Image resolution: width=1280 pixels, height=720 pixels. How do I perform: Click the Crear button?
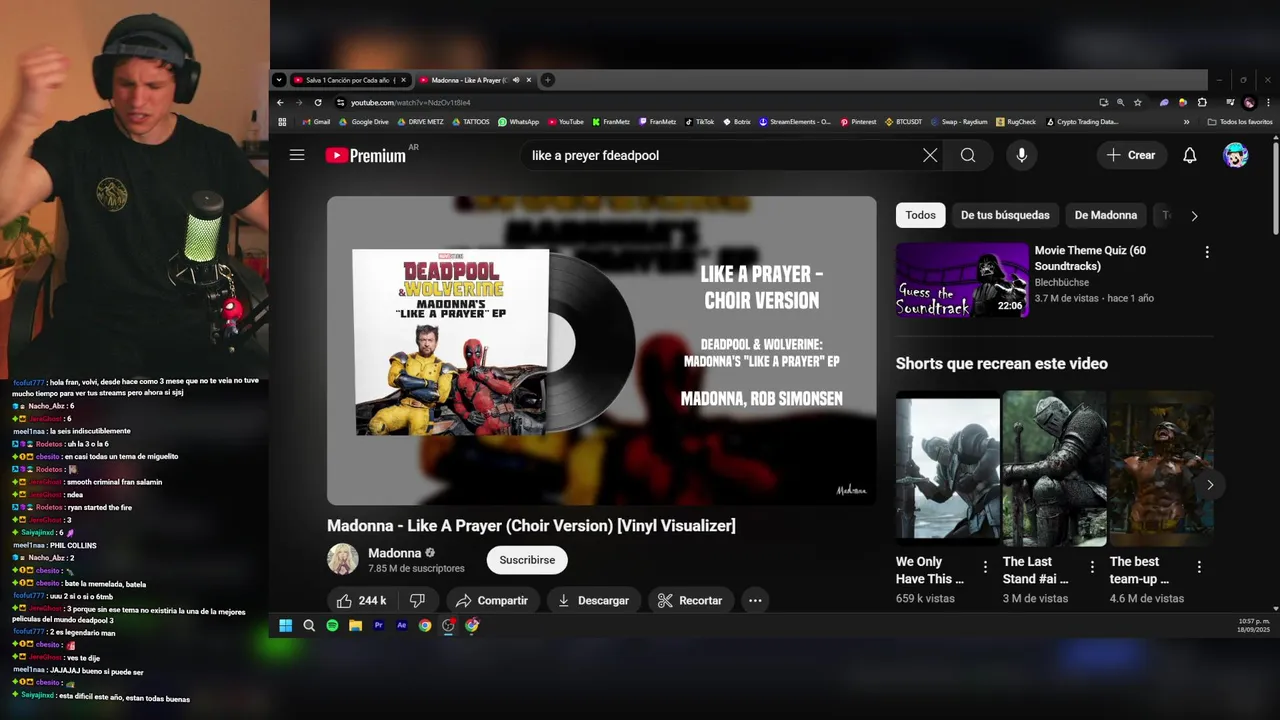(x=1131, y=155)
